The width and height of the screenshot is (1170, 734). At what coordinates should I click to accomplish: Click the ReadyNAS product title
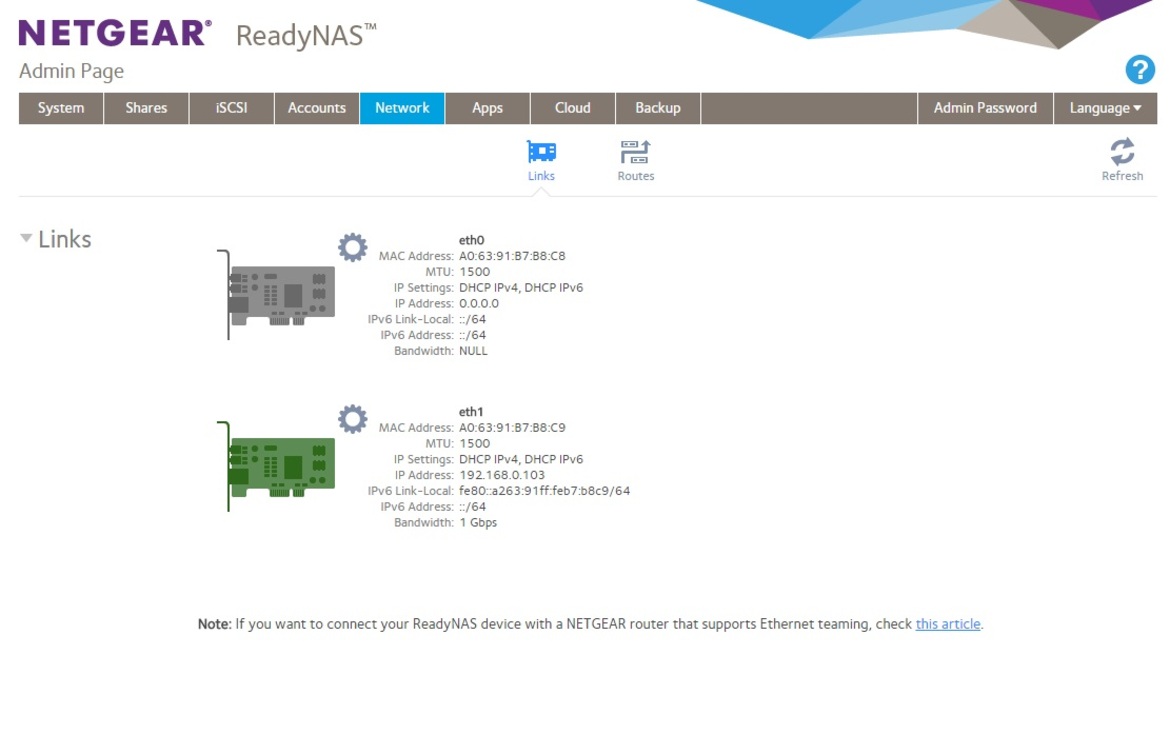click(x=306, y=35)
